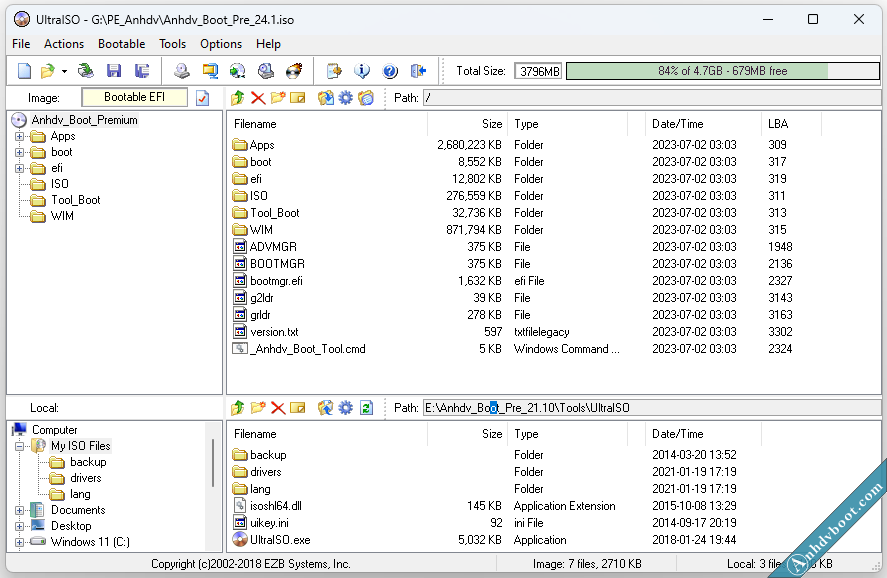This screenshot has width=887, height=578.
Task: Click Up folder icon in image toolbar
Action: pos(237,98)
